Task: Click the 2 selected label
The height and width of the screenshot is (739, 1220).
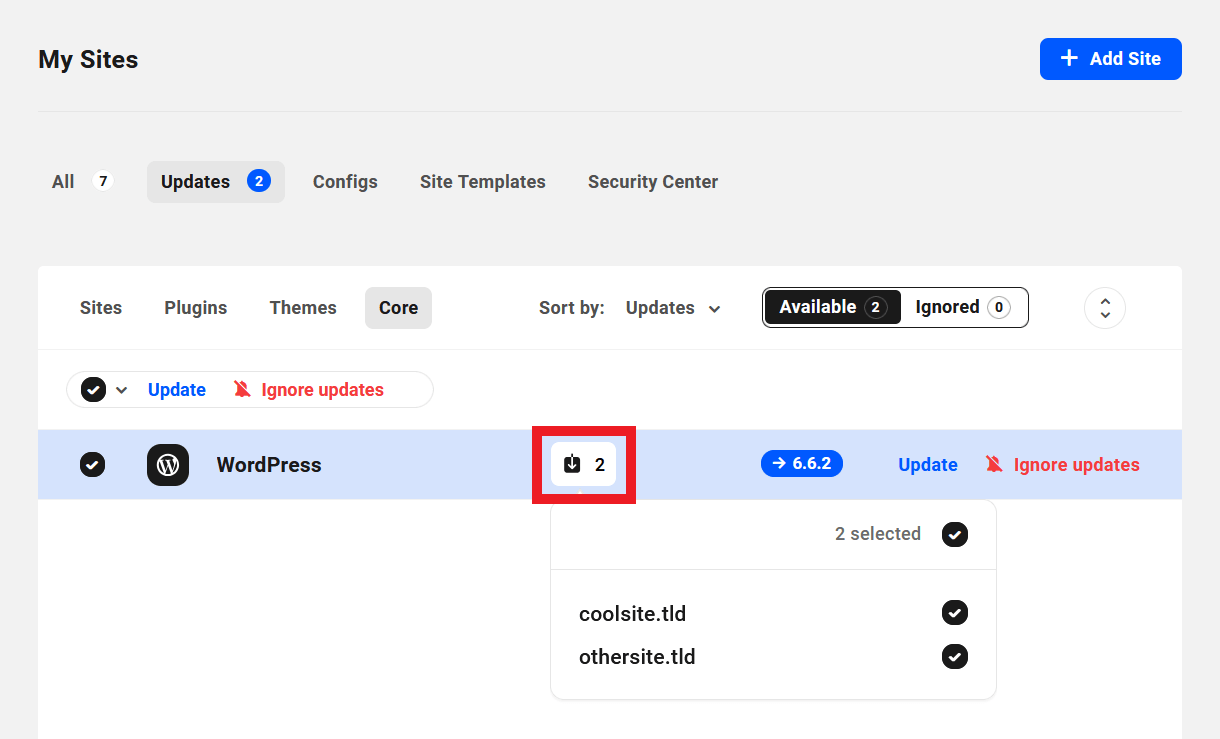Action: (878, 534)
